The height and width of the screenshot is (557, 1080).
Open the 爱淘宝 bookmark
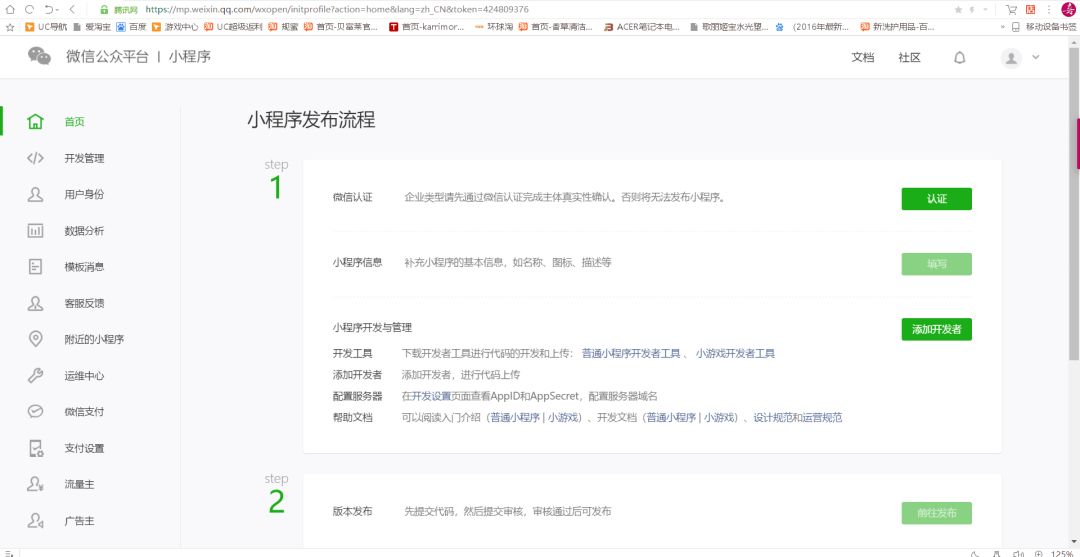point(92,27)
